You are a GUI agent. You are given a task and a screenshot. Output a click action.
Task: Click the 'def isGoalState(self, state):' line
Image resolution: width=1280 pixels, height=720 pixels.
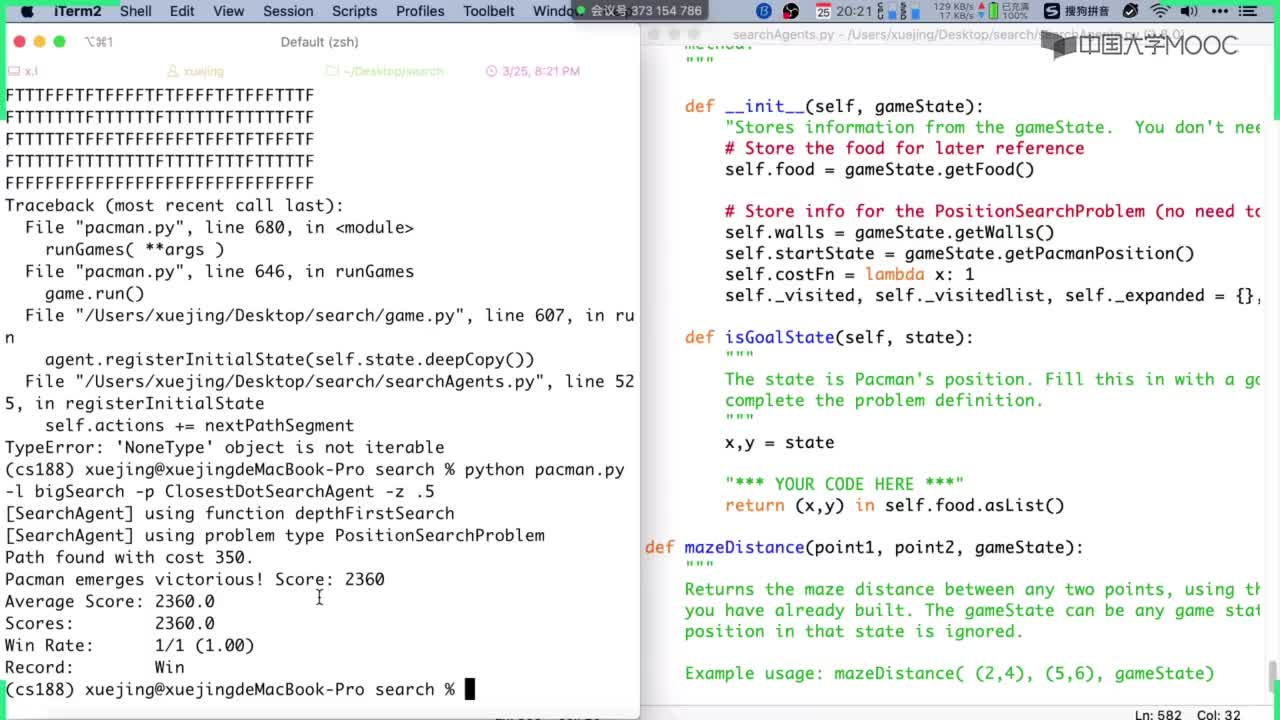pos(829,337)
